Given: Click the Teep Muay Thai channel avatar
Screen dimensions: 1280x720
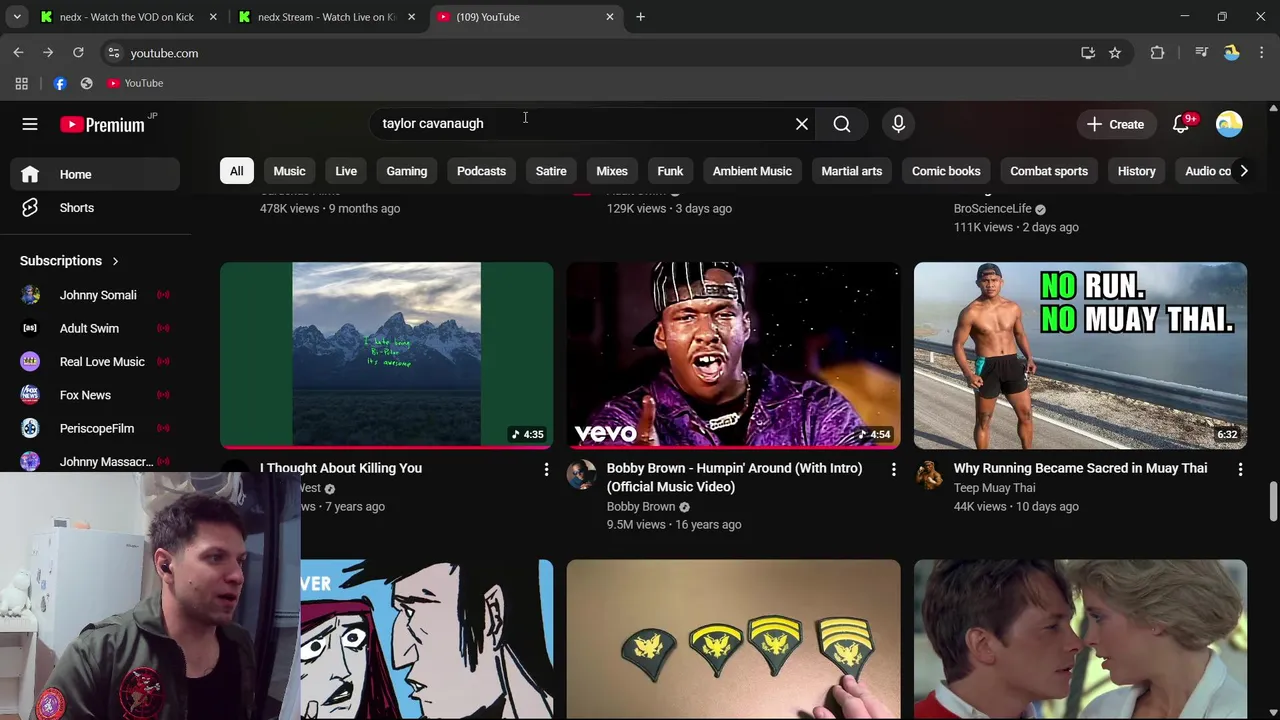Looking at the screenshot, I should tap(928, 475).
